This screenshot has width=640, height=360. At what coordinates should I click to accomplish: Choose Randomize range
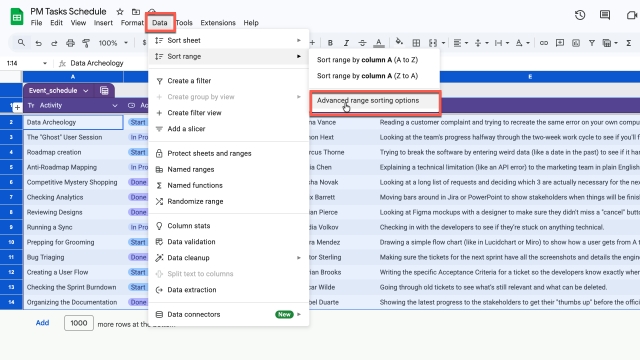point(229,201)
